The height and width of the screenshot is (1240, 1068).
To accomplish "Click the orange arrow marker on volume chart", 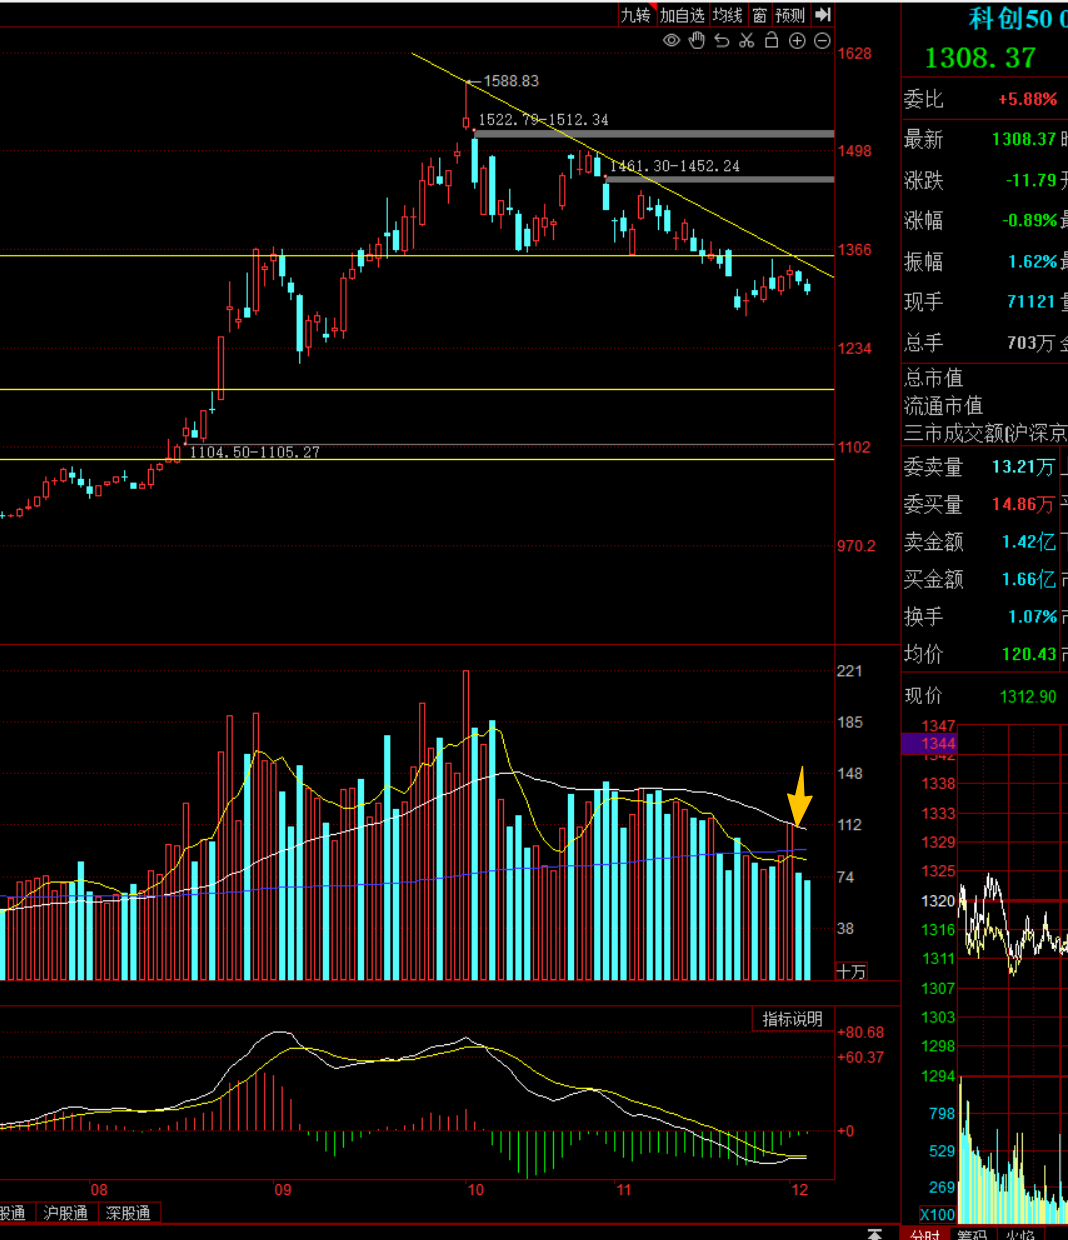I will pos(799,796).
